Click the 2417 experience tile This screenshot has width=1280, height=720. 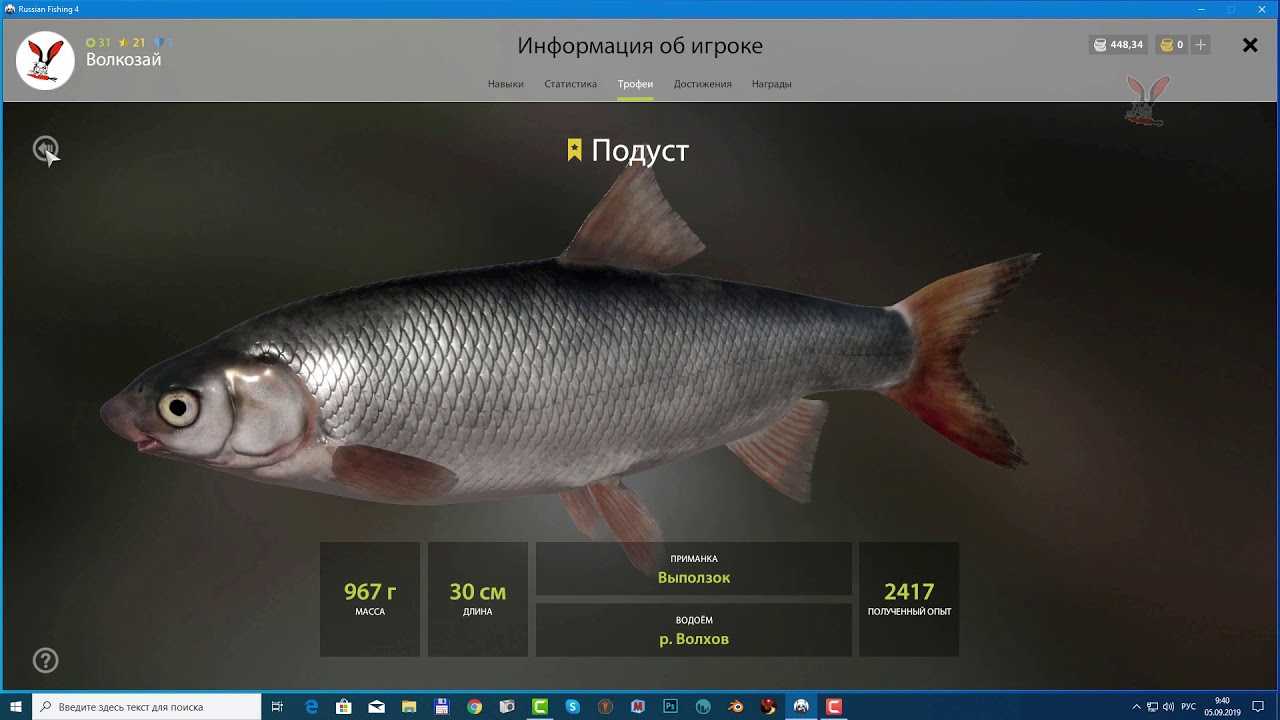pyautogui.click(x=909, y=599)
